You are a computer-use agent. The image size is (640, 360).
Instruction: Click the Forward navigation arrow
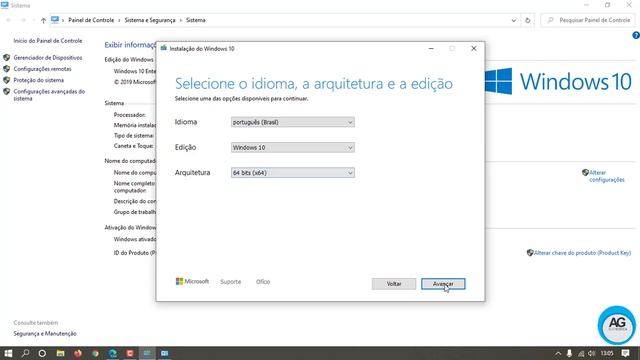coord(23,20)
